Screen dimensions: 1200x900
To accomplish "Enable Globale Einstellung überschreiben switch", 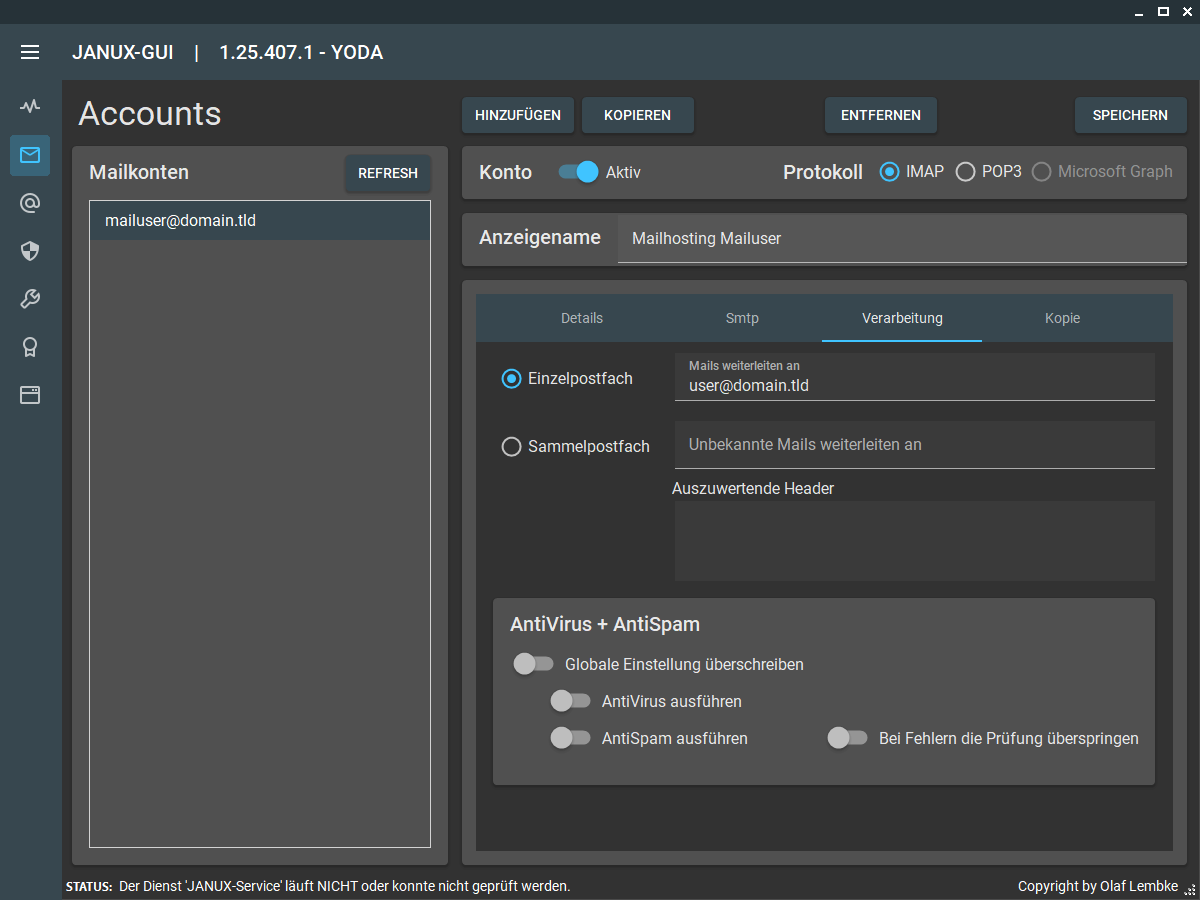I will click(533, 664).
